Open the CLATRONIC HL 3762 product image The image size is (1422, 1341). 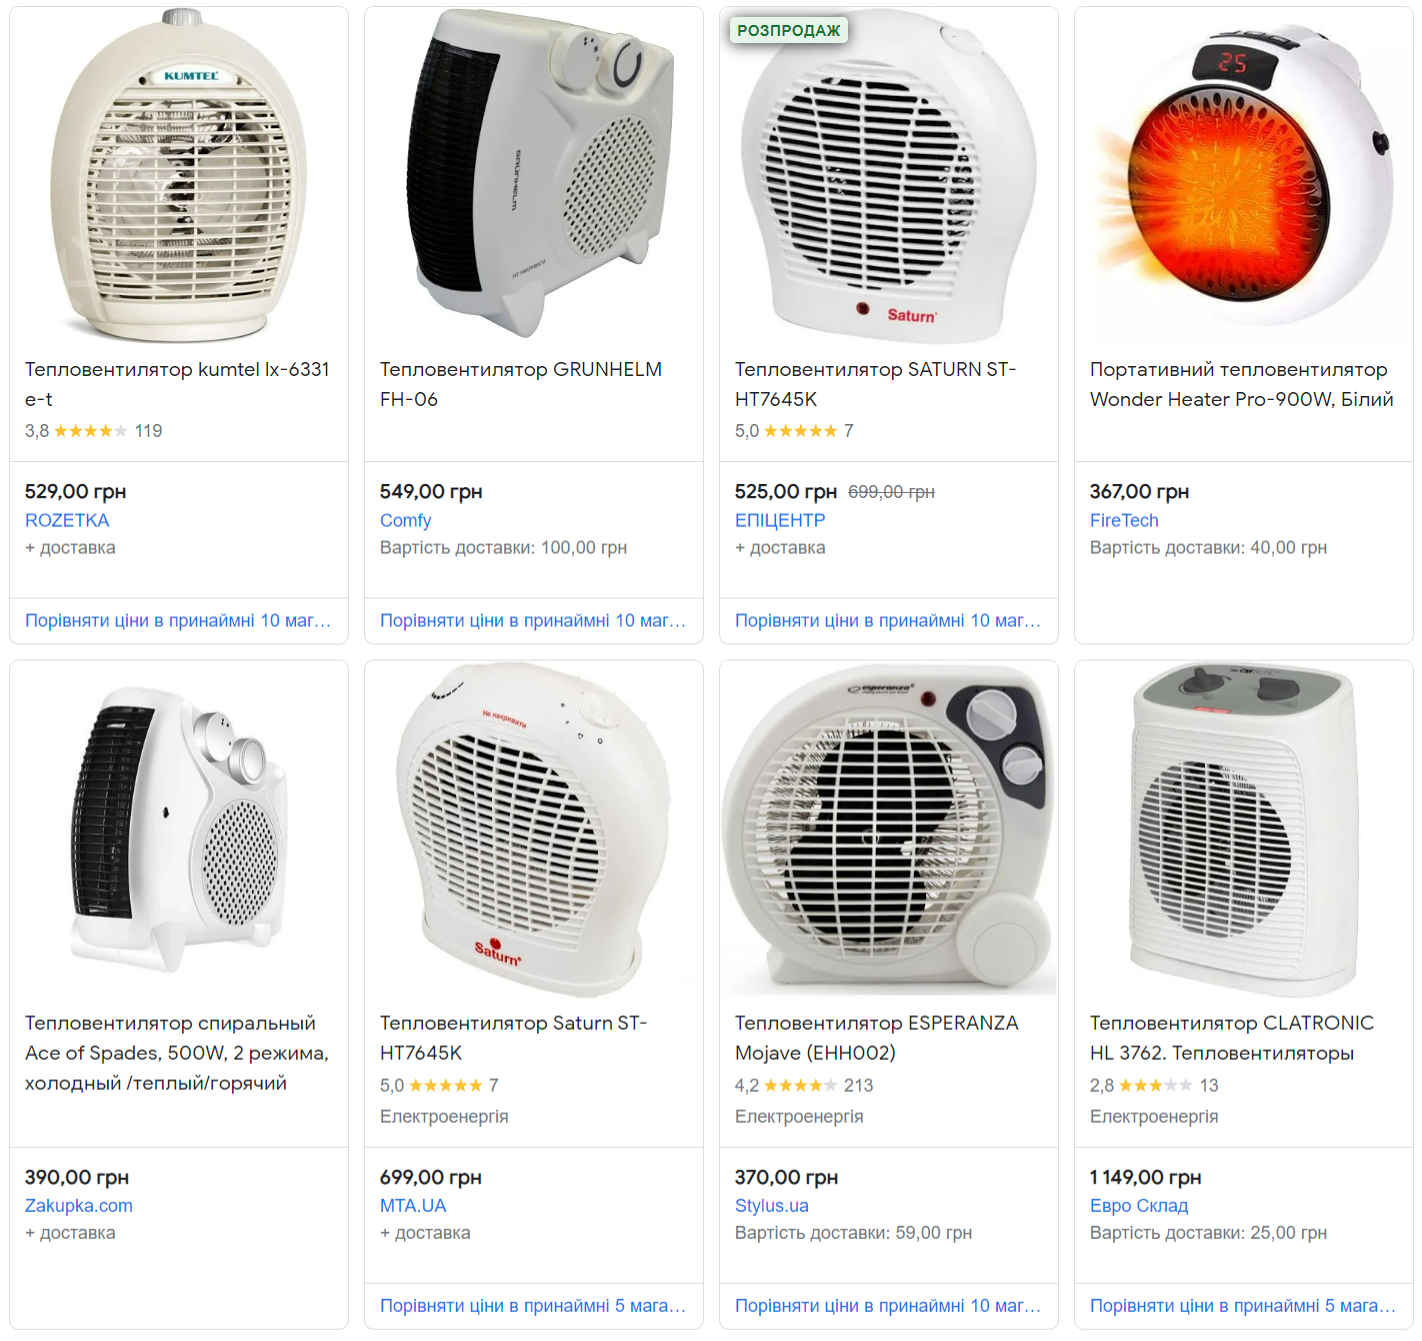[x=1243, y=830]
